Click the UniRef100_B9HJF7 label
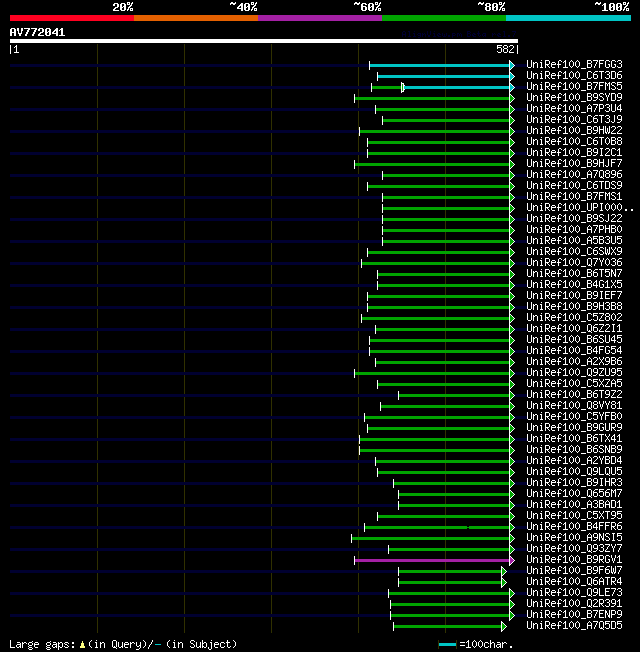 click(574, 164)
